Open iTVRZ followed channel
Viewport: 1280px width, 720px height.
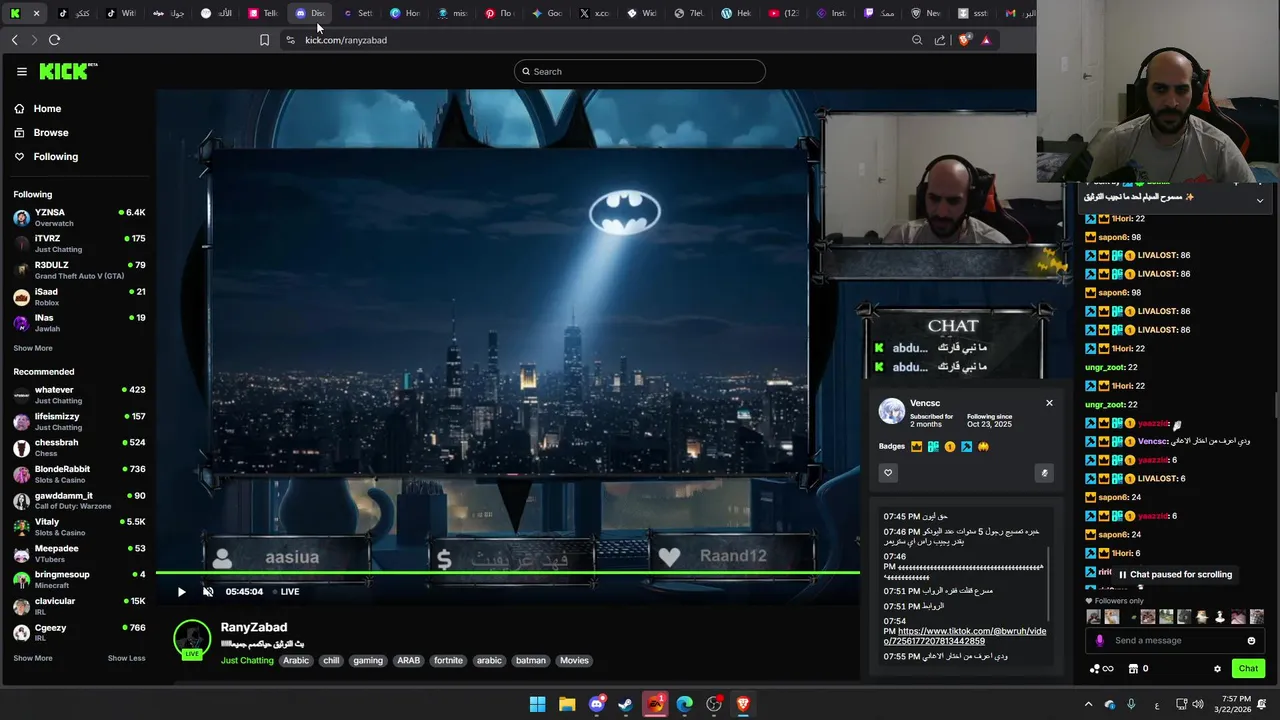click(x=79, y=243)
